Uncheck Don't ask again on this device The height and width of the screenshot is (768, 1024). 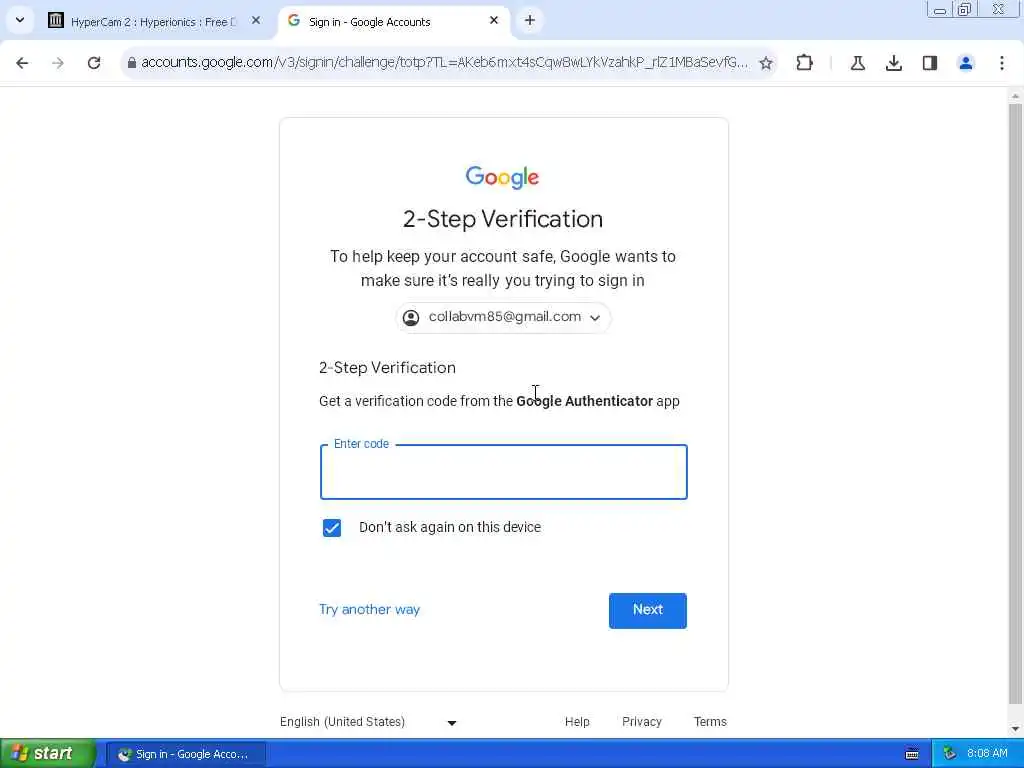[x=332, y=528]
